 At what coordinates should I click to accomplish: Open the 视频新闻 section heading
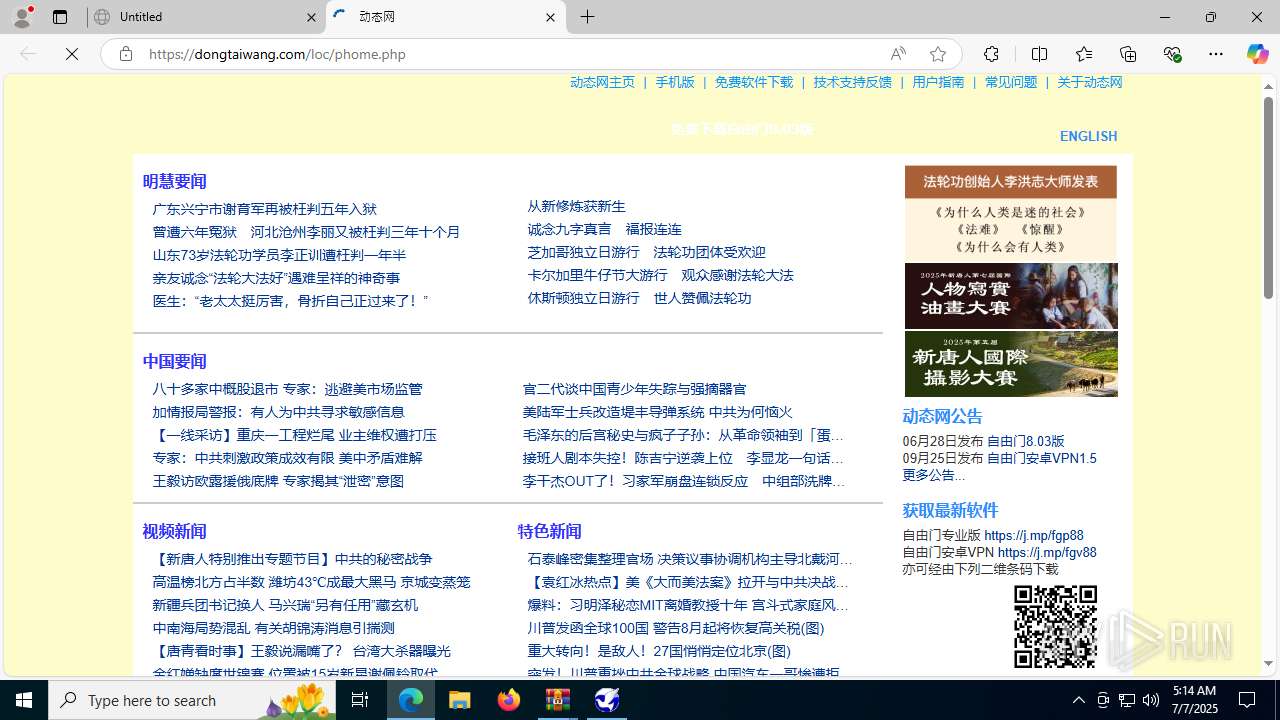174,531
